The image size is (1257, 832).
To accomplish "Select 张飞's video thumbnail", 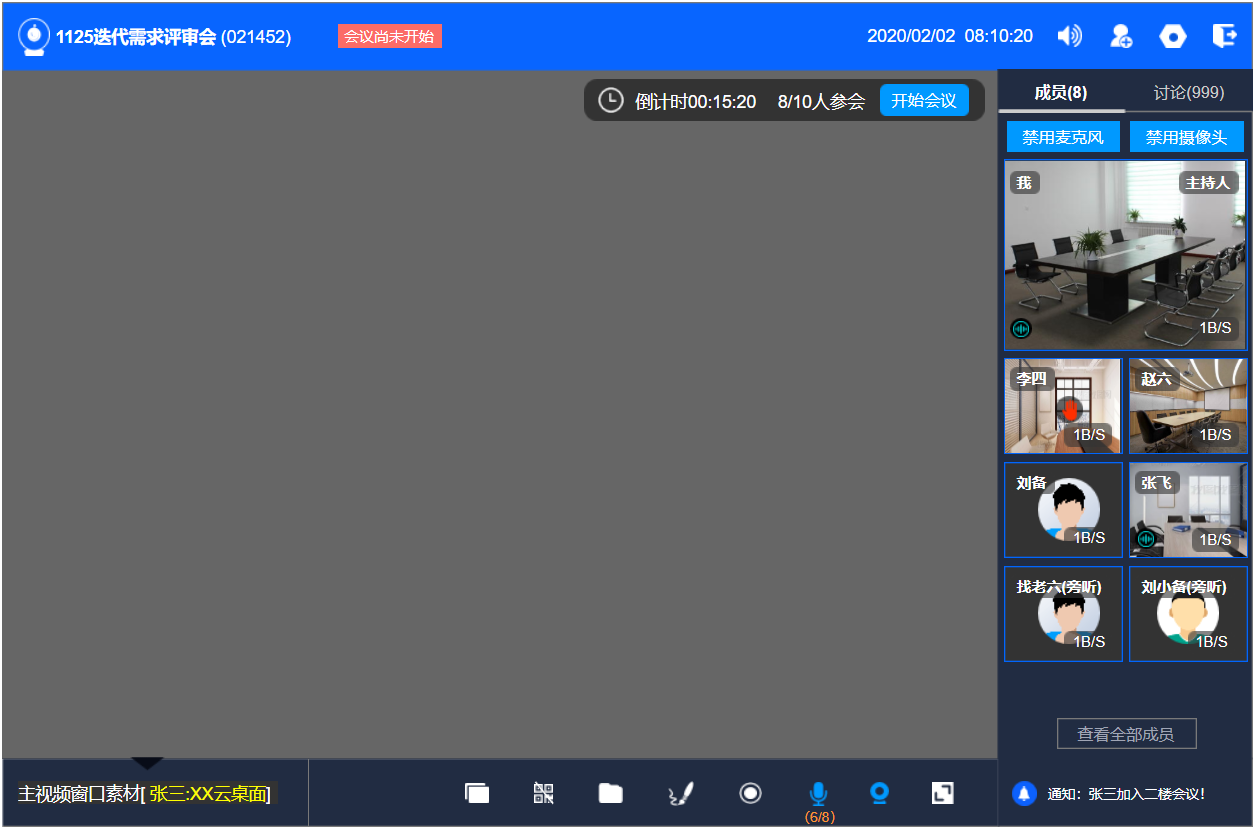I will pyautogui.click(x=1188, y=510).
